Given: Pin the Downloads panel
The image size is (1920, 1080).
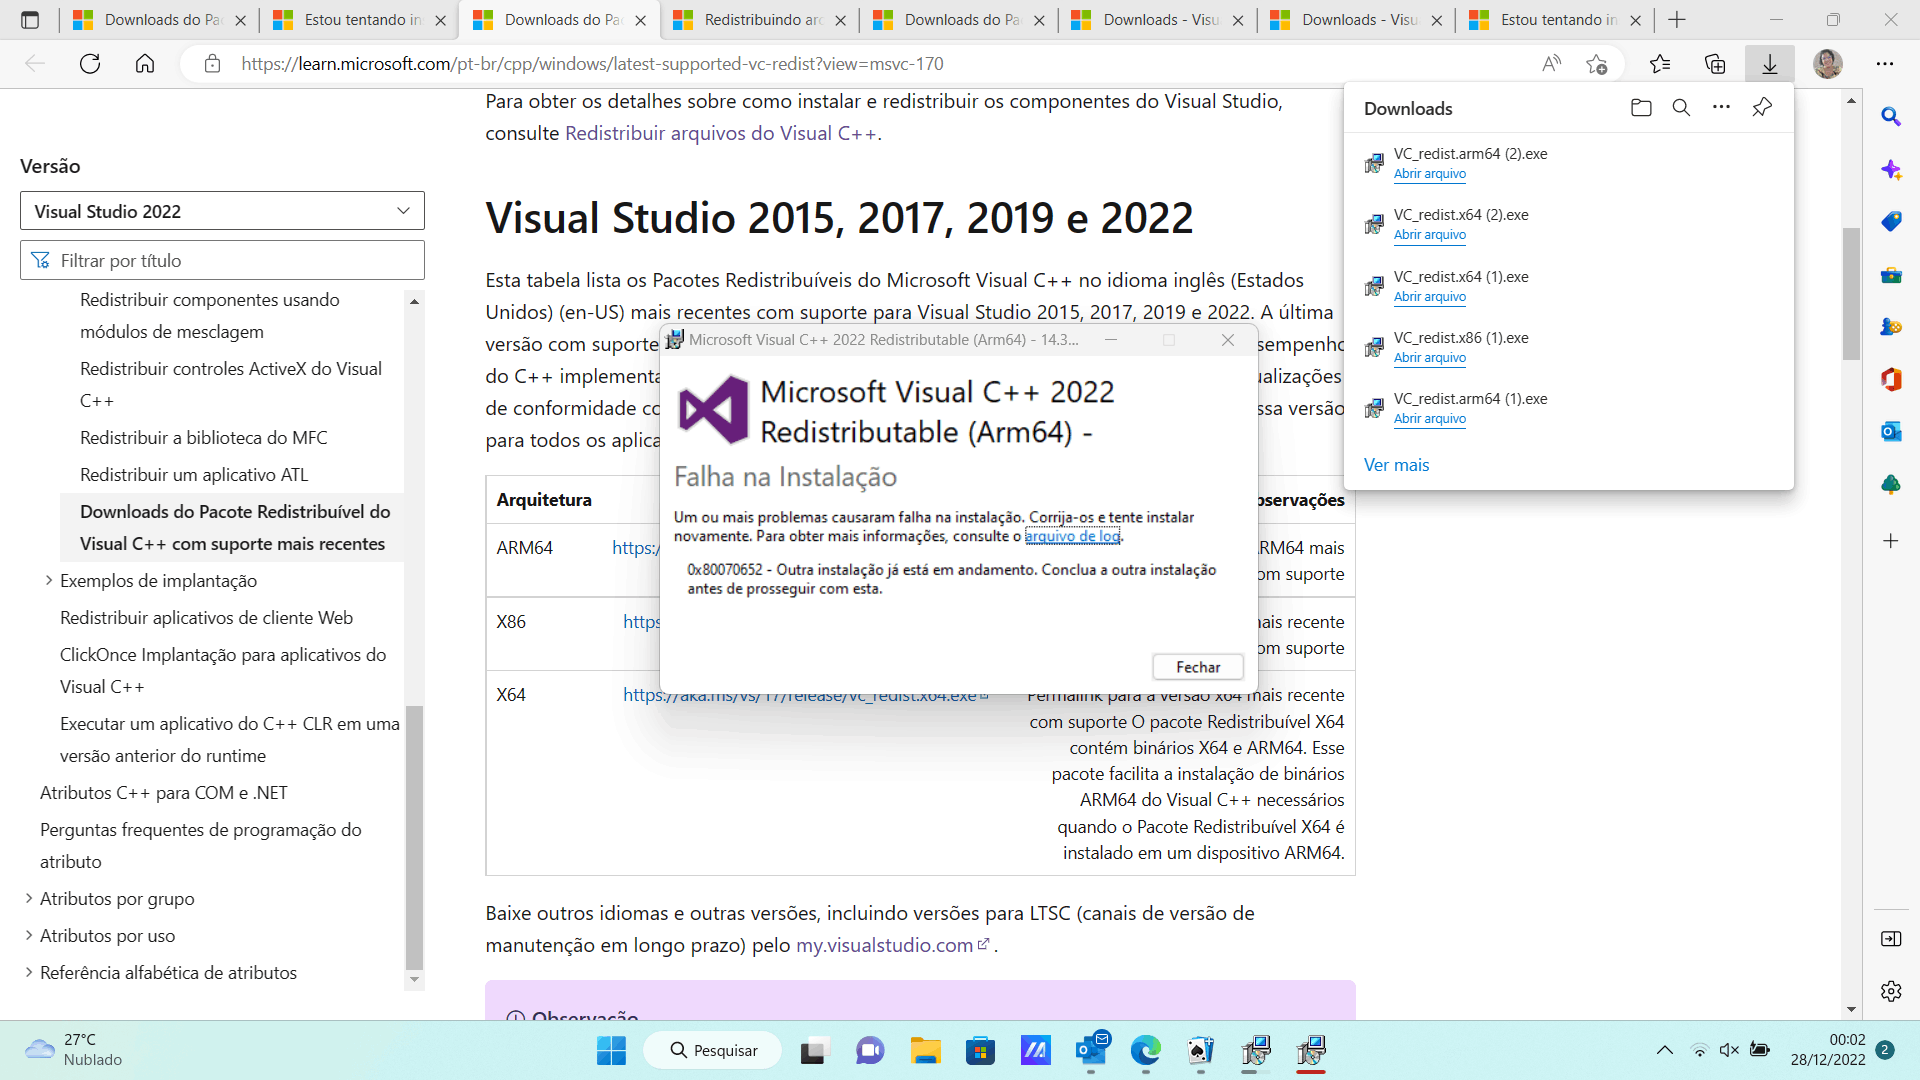Looking at the screenshot, I should click(1762, 108).
